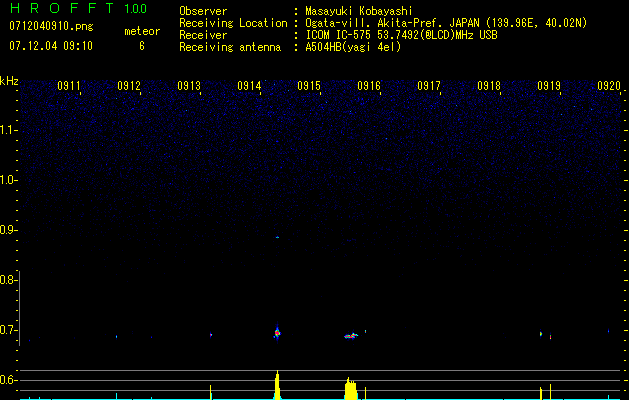Screen dimensions: 629x400
Task: Click receiver value ICOM IC-575 53.7492 MHz
Action: coord(402,35)
